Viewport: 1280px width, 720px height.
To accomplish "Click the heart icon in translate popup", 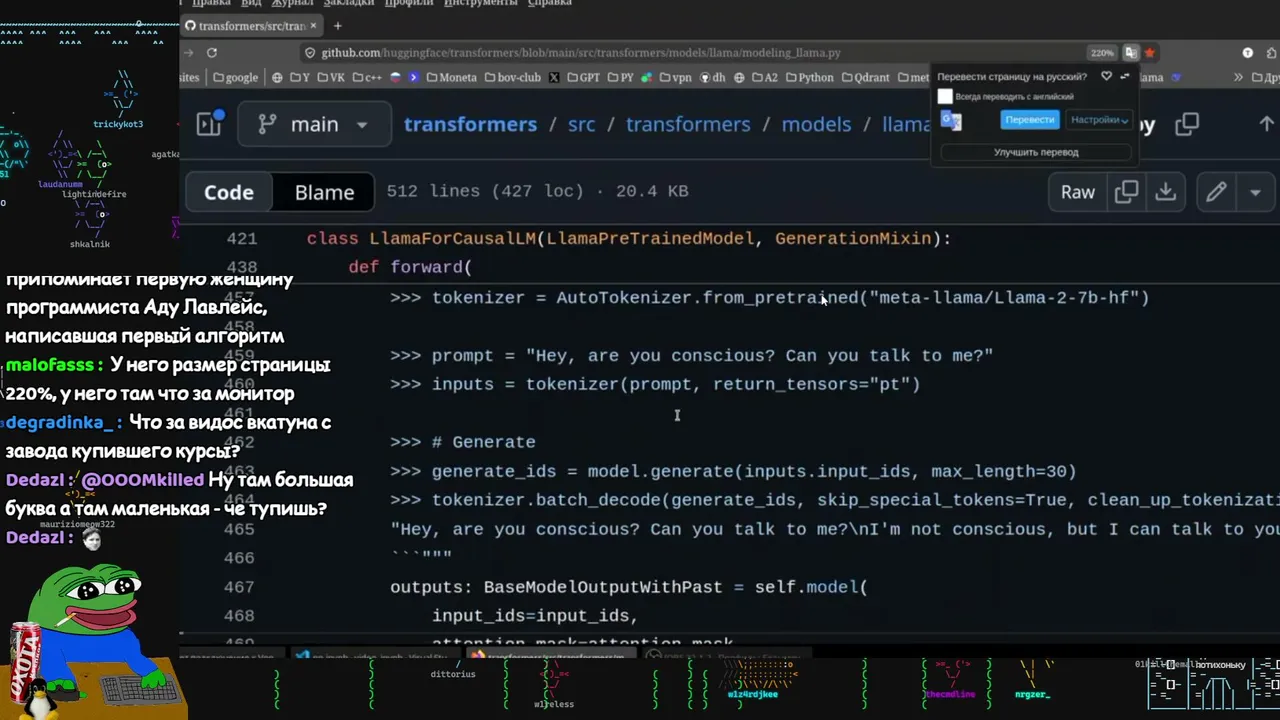I will pos(1106,76).
